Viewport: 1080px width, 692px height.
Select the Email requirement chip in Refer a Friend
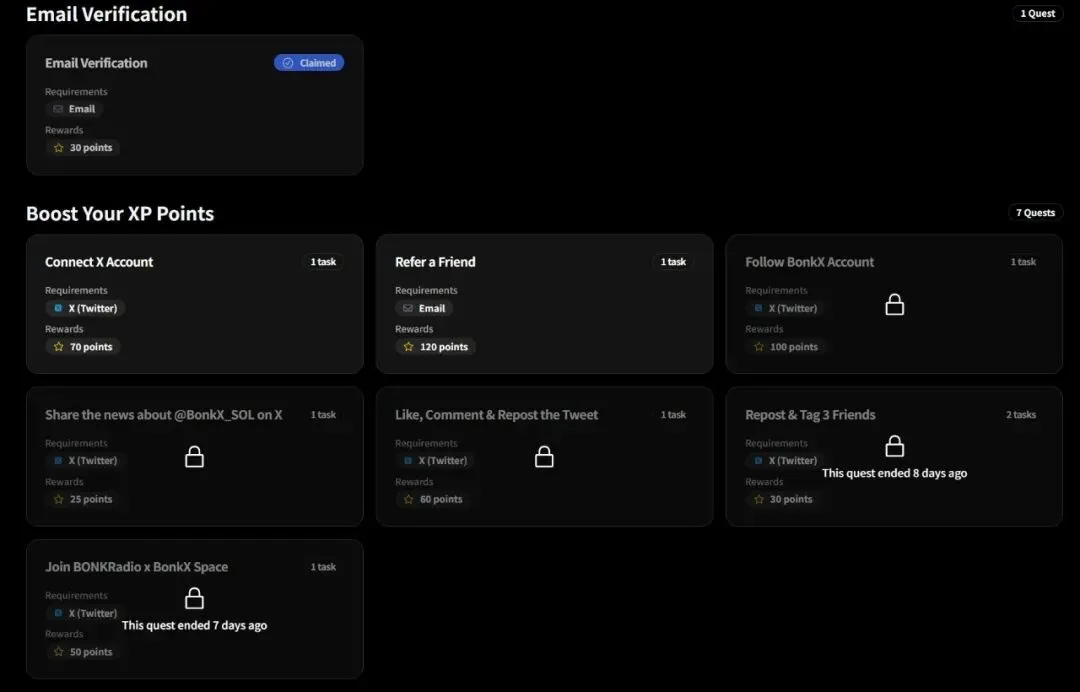tap(424, 308)
